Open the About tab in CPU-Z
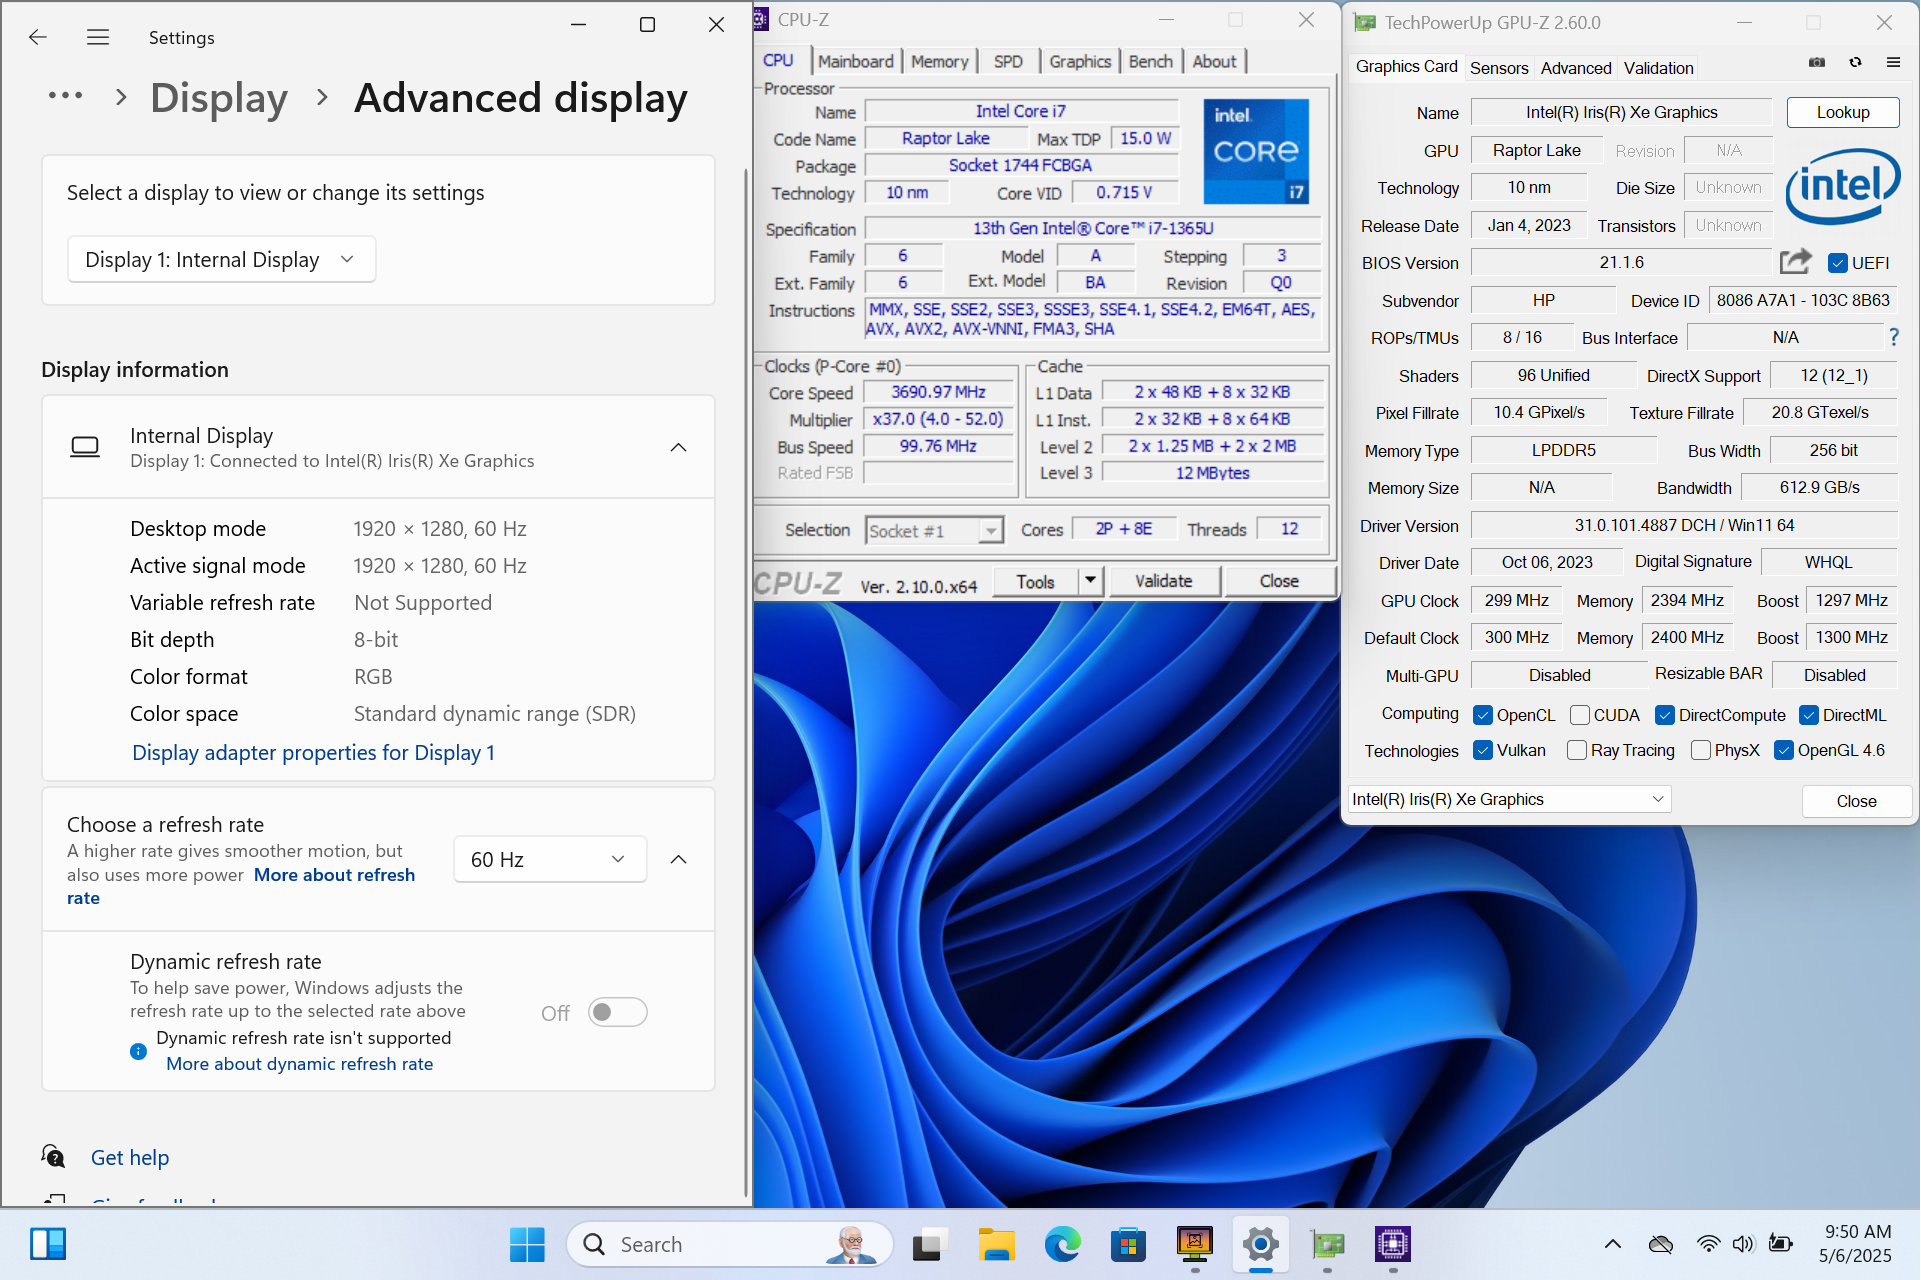Viewport: 1921px width, 1280px height. click(1214, 61)
